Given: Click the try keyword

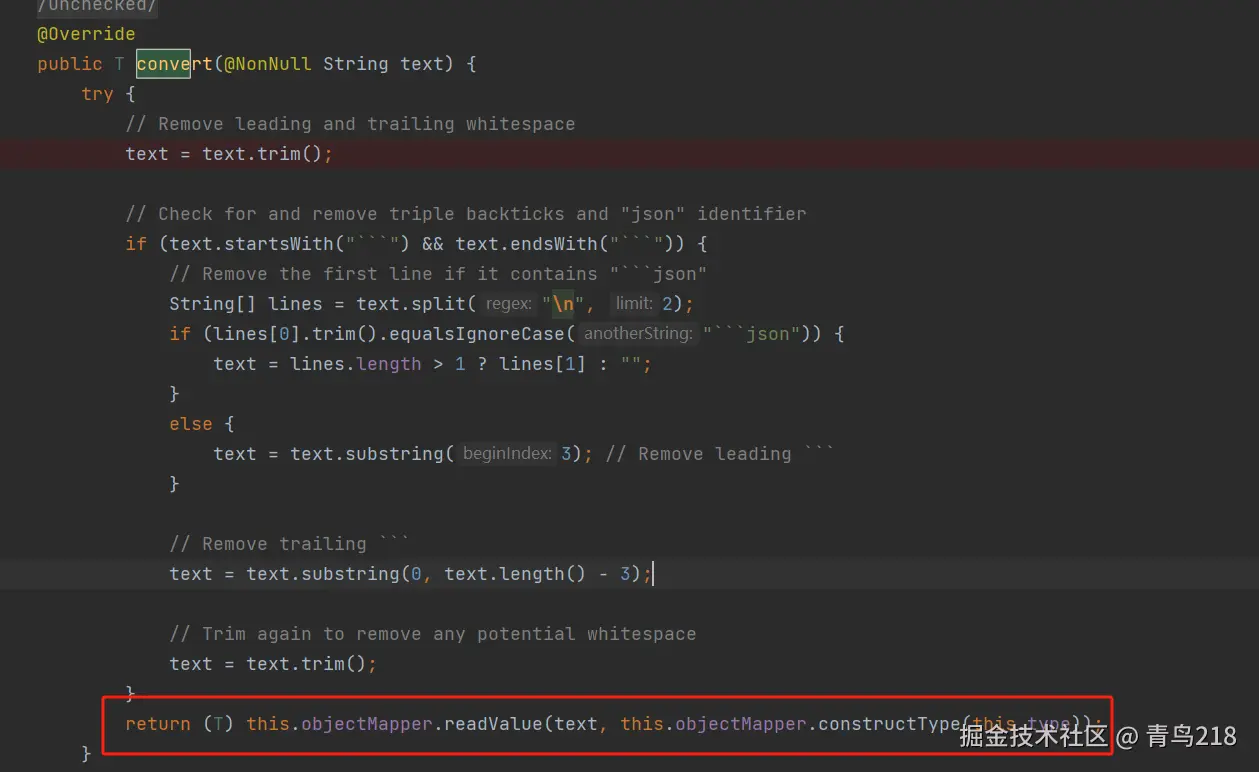Looking at the screenshot, I should coord(97,94).
